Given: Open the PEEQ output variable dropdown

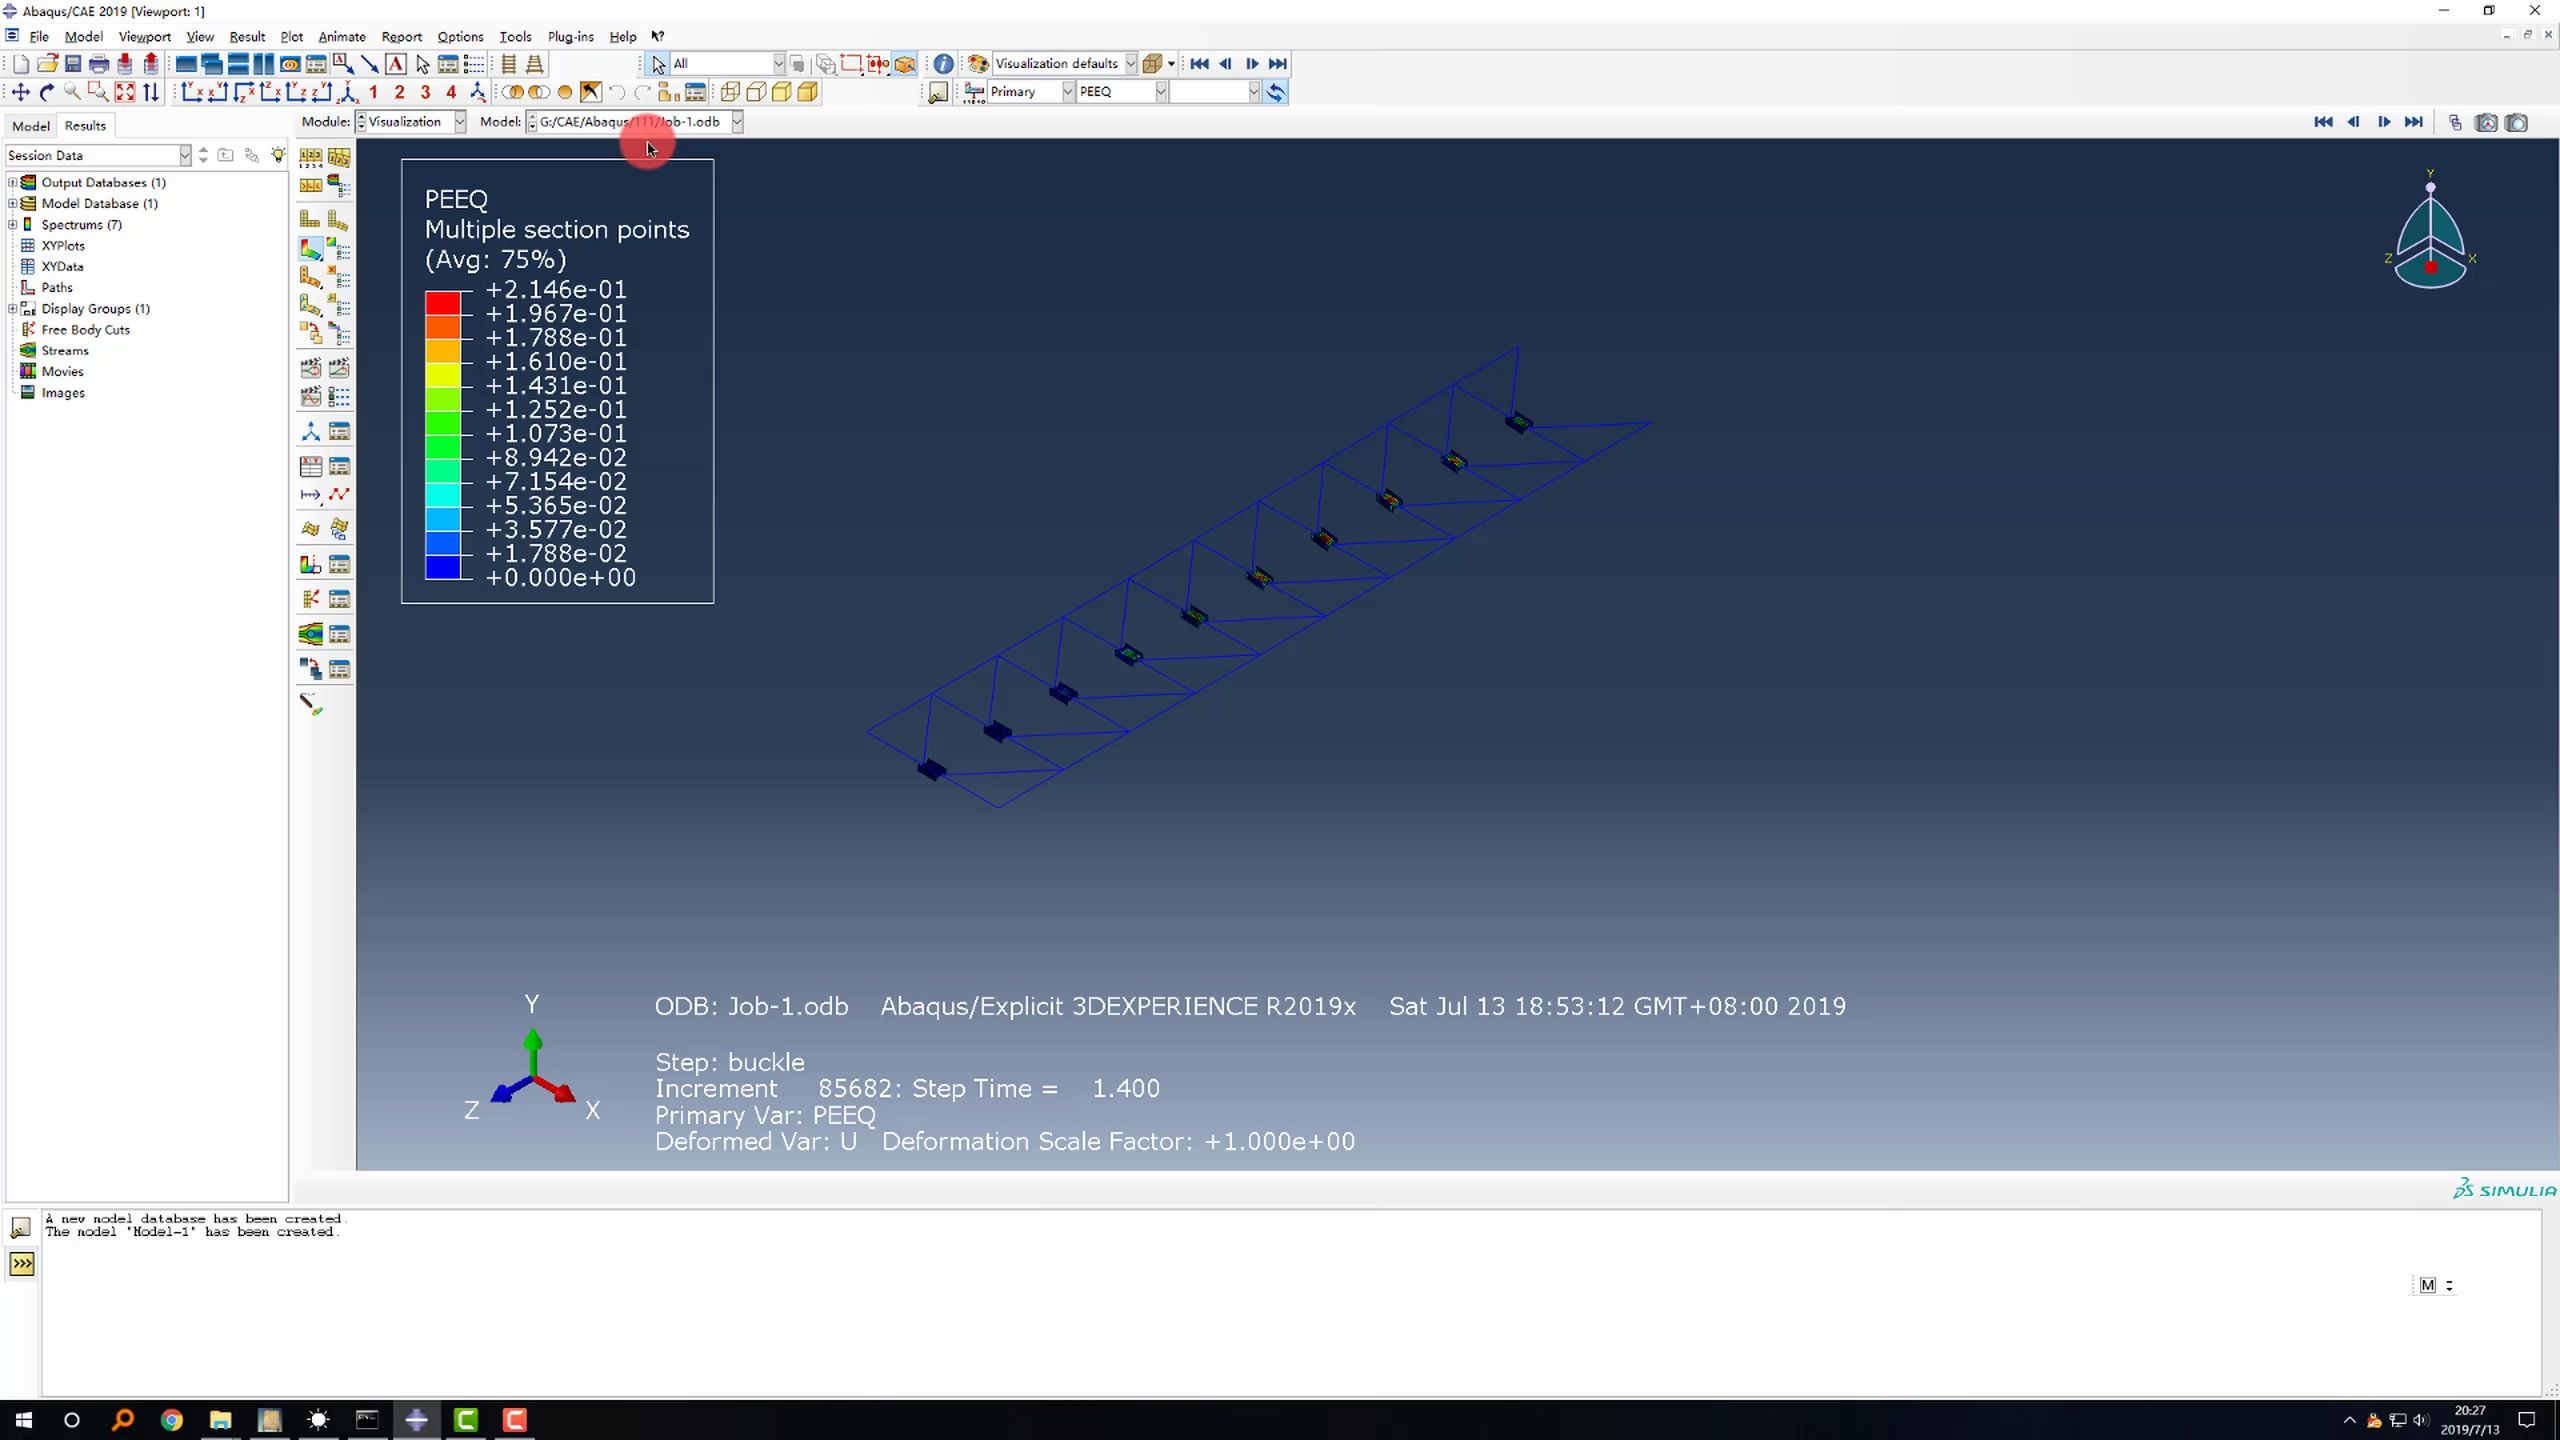Looking at the screenshot, I should [x=1161, y=92].
